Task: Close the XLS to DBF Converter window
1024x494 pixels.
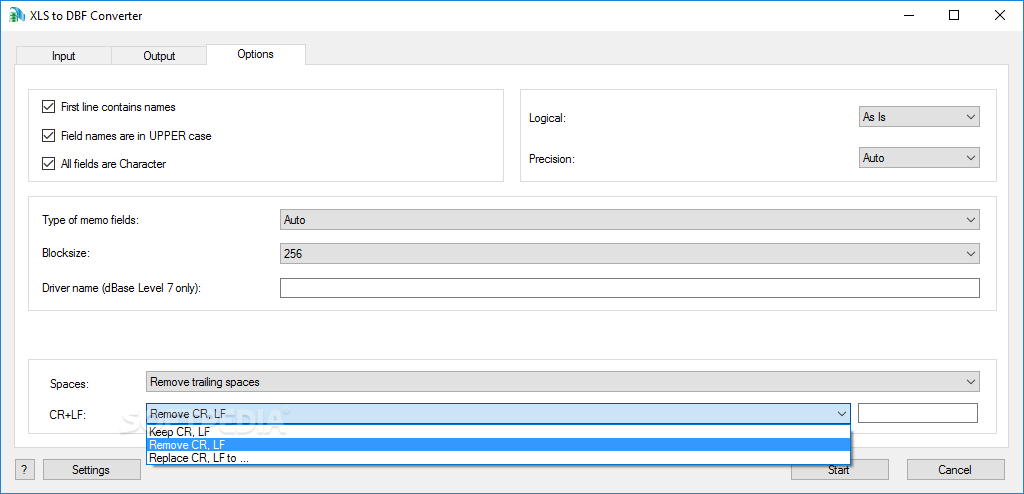Action: click(x=999, y=15)
